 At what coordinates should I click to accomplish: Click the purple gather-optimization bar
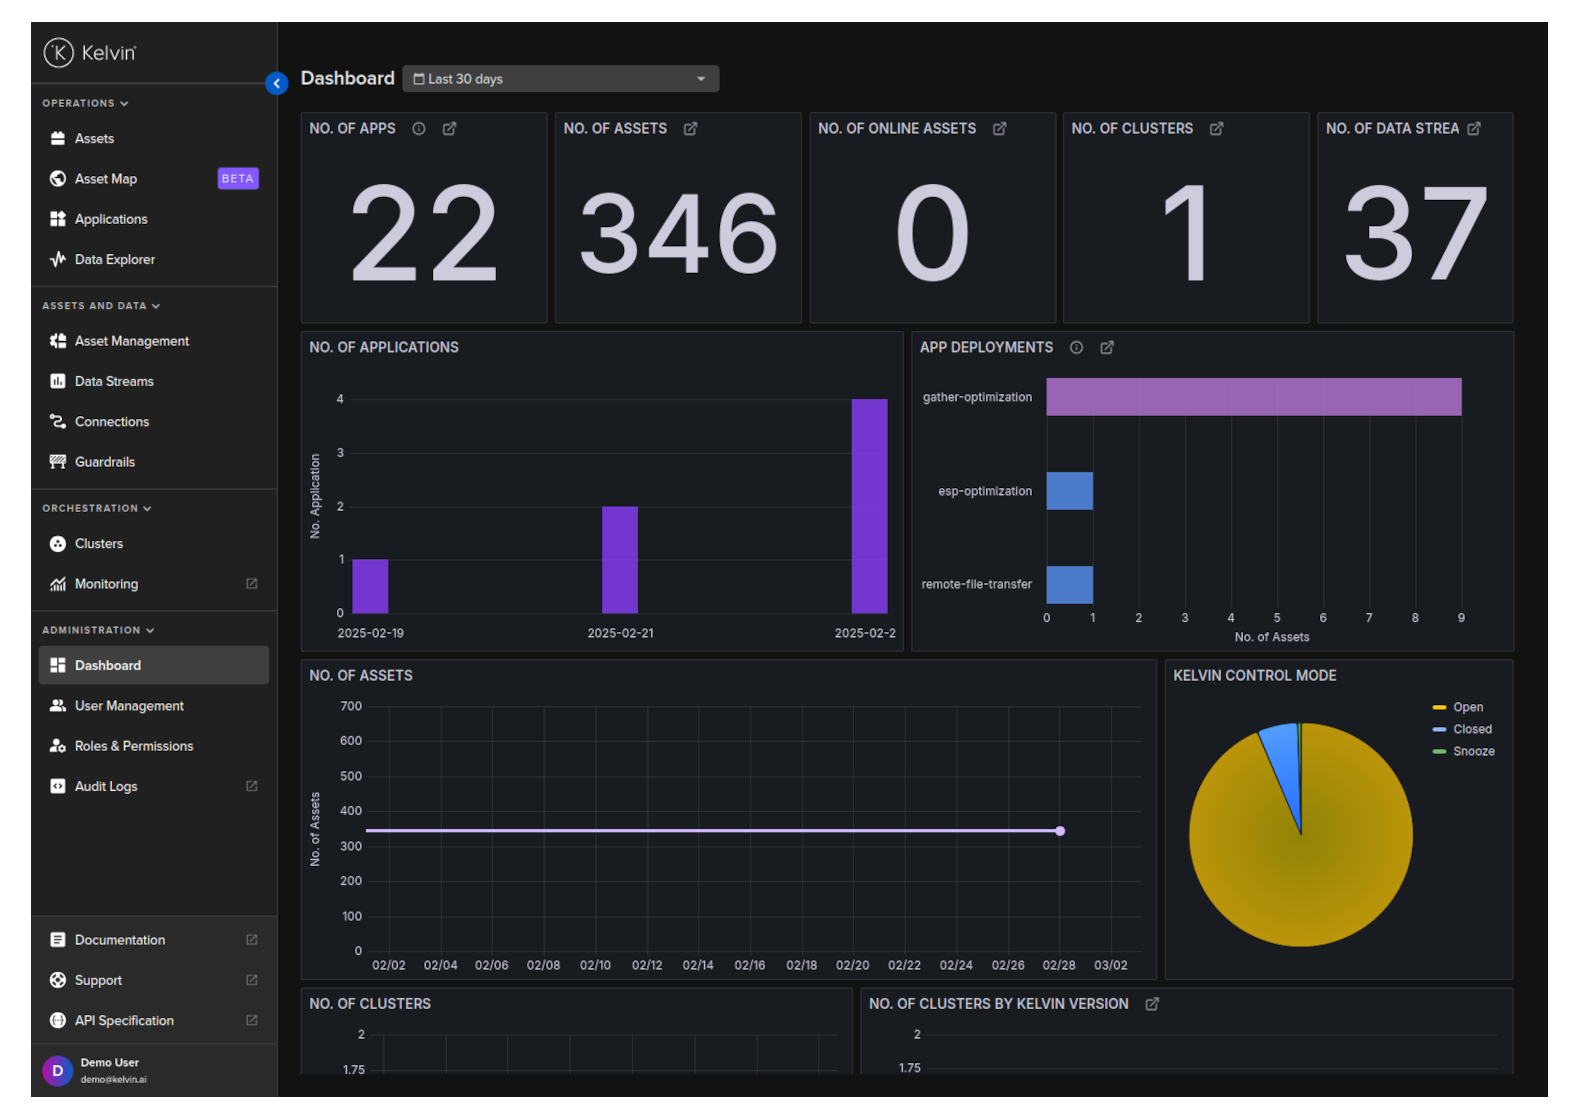coord(1253,397)
